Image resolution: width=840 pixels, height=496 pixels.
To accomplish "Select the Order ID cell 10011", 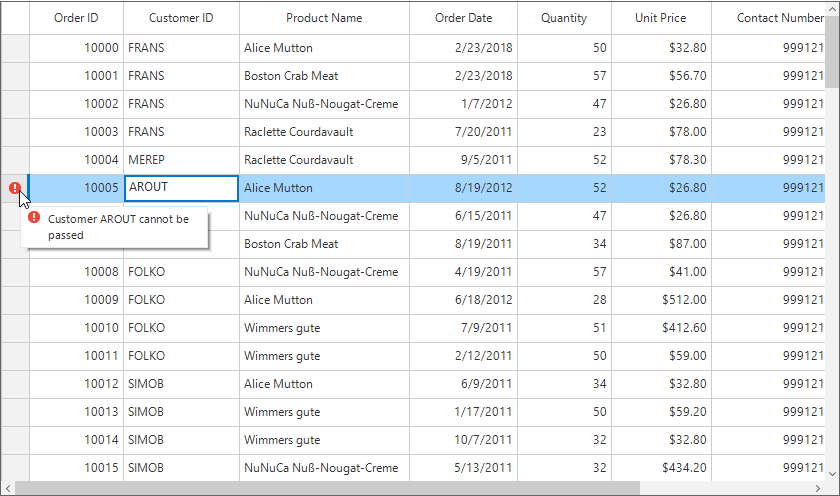I will [x=77, y=356].
